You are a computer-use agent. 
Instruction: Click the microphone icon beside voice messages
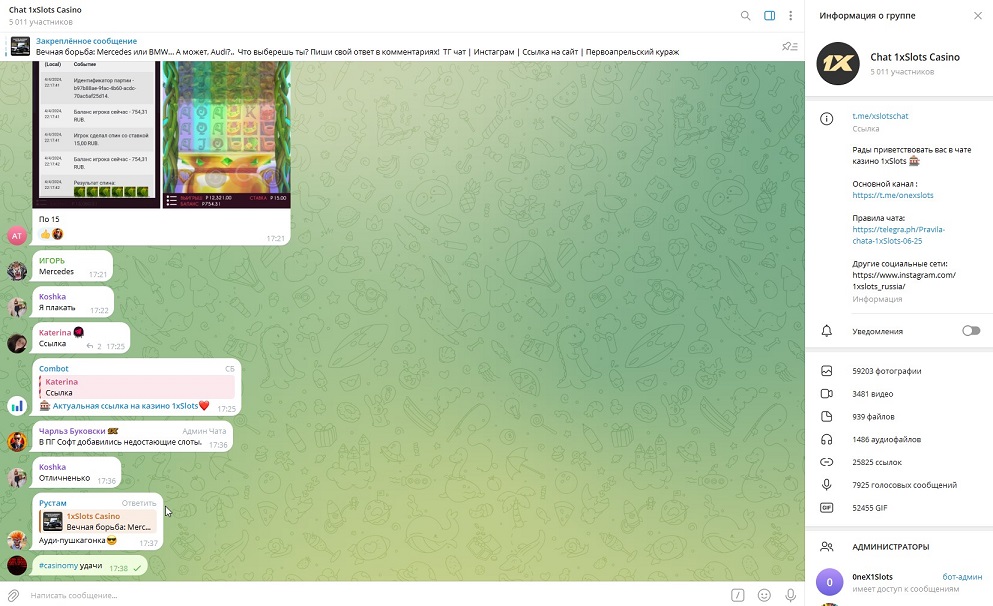pos(826,485)
